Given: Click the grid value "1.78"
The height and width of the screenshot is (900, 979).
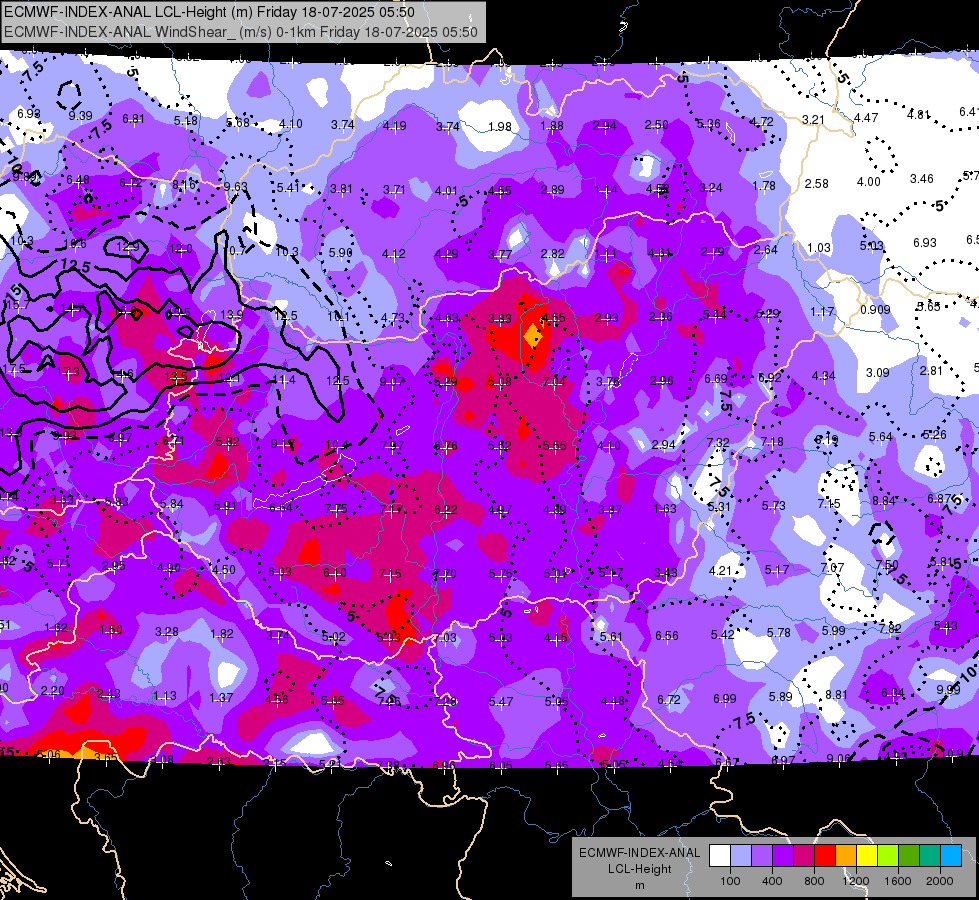Looking at the screenshot, I should tap(764, 185).
